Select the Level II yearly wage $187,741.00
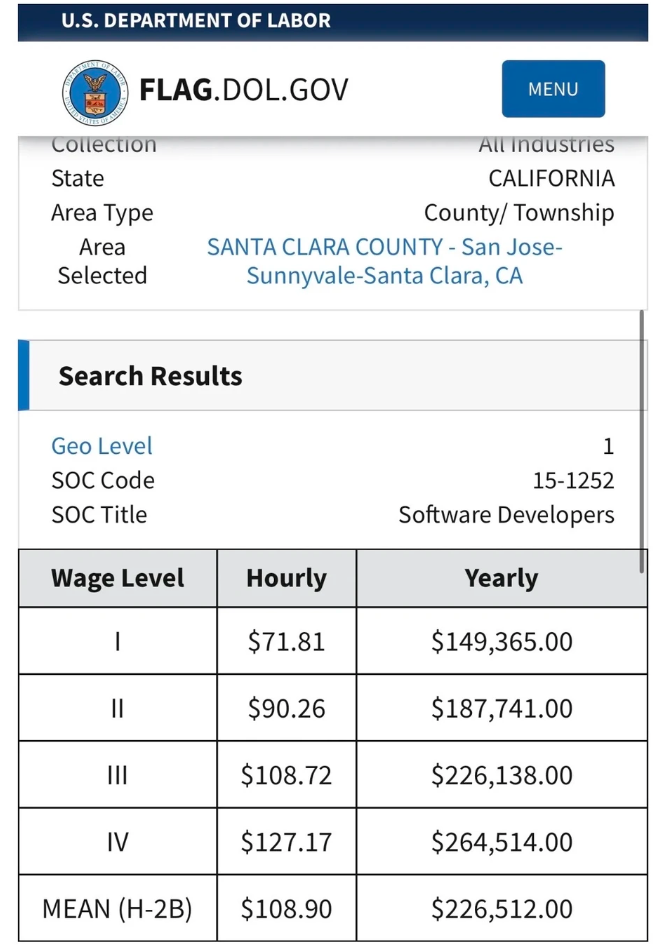 [501, 708]
